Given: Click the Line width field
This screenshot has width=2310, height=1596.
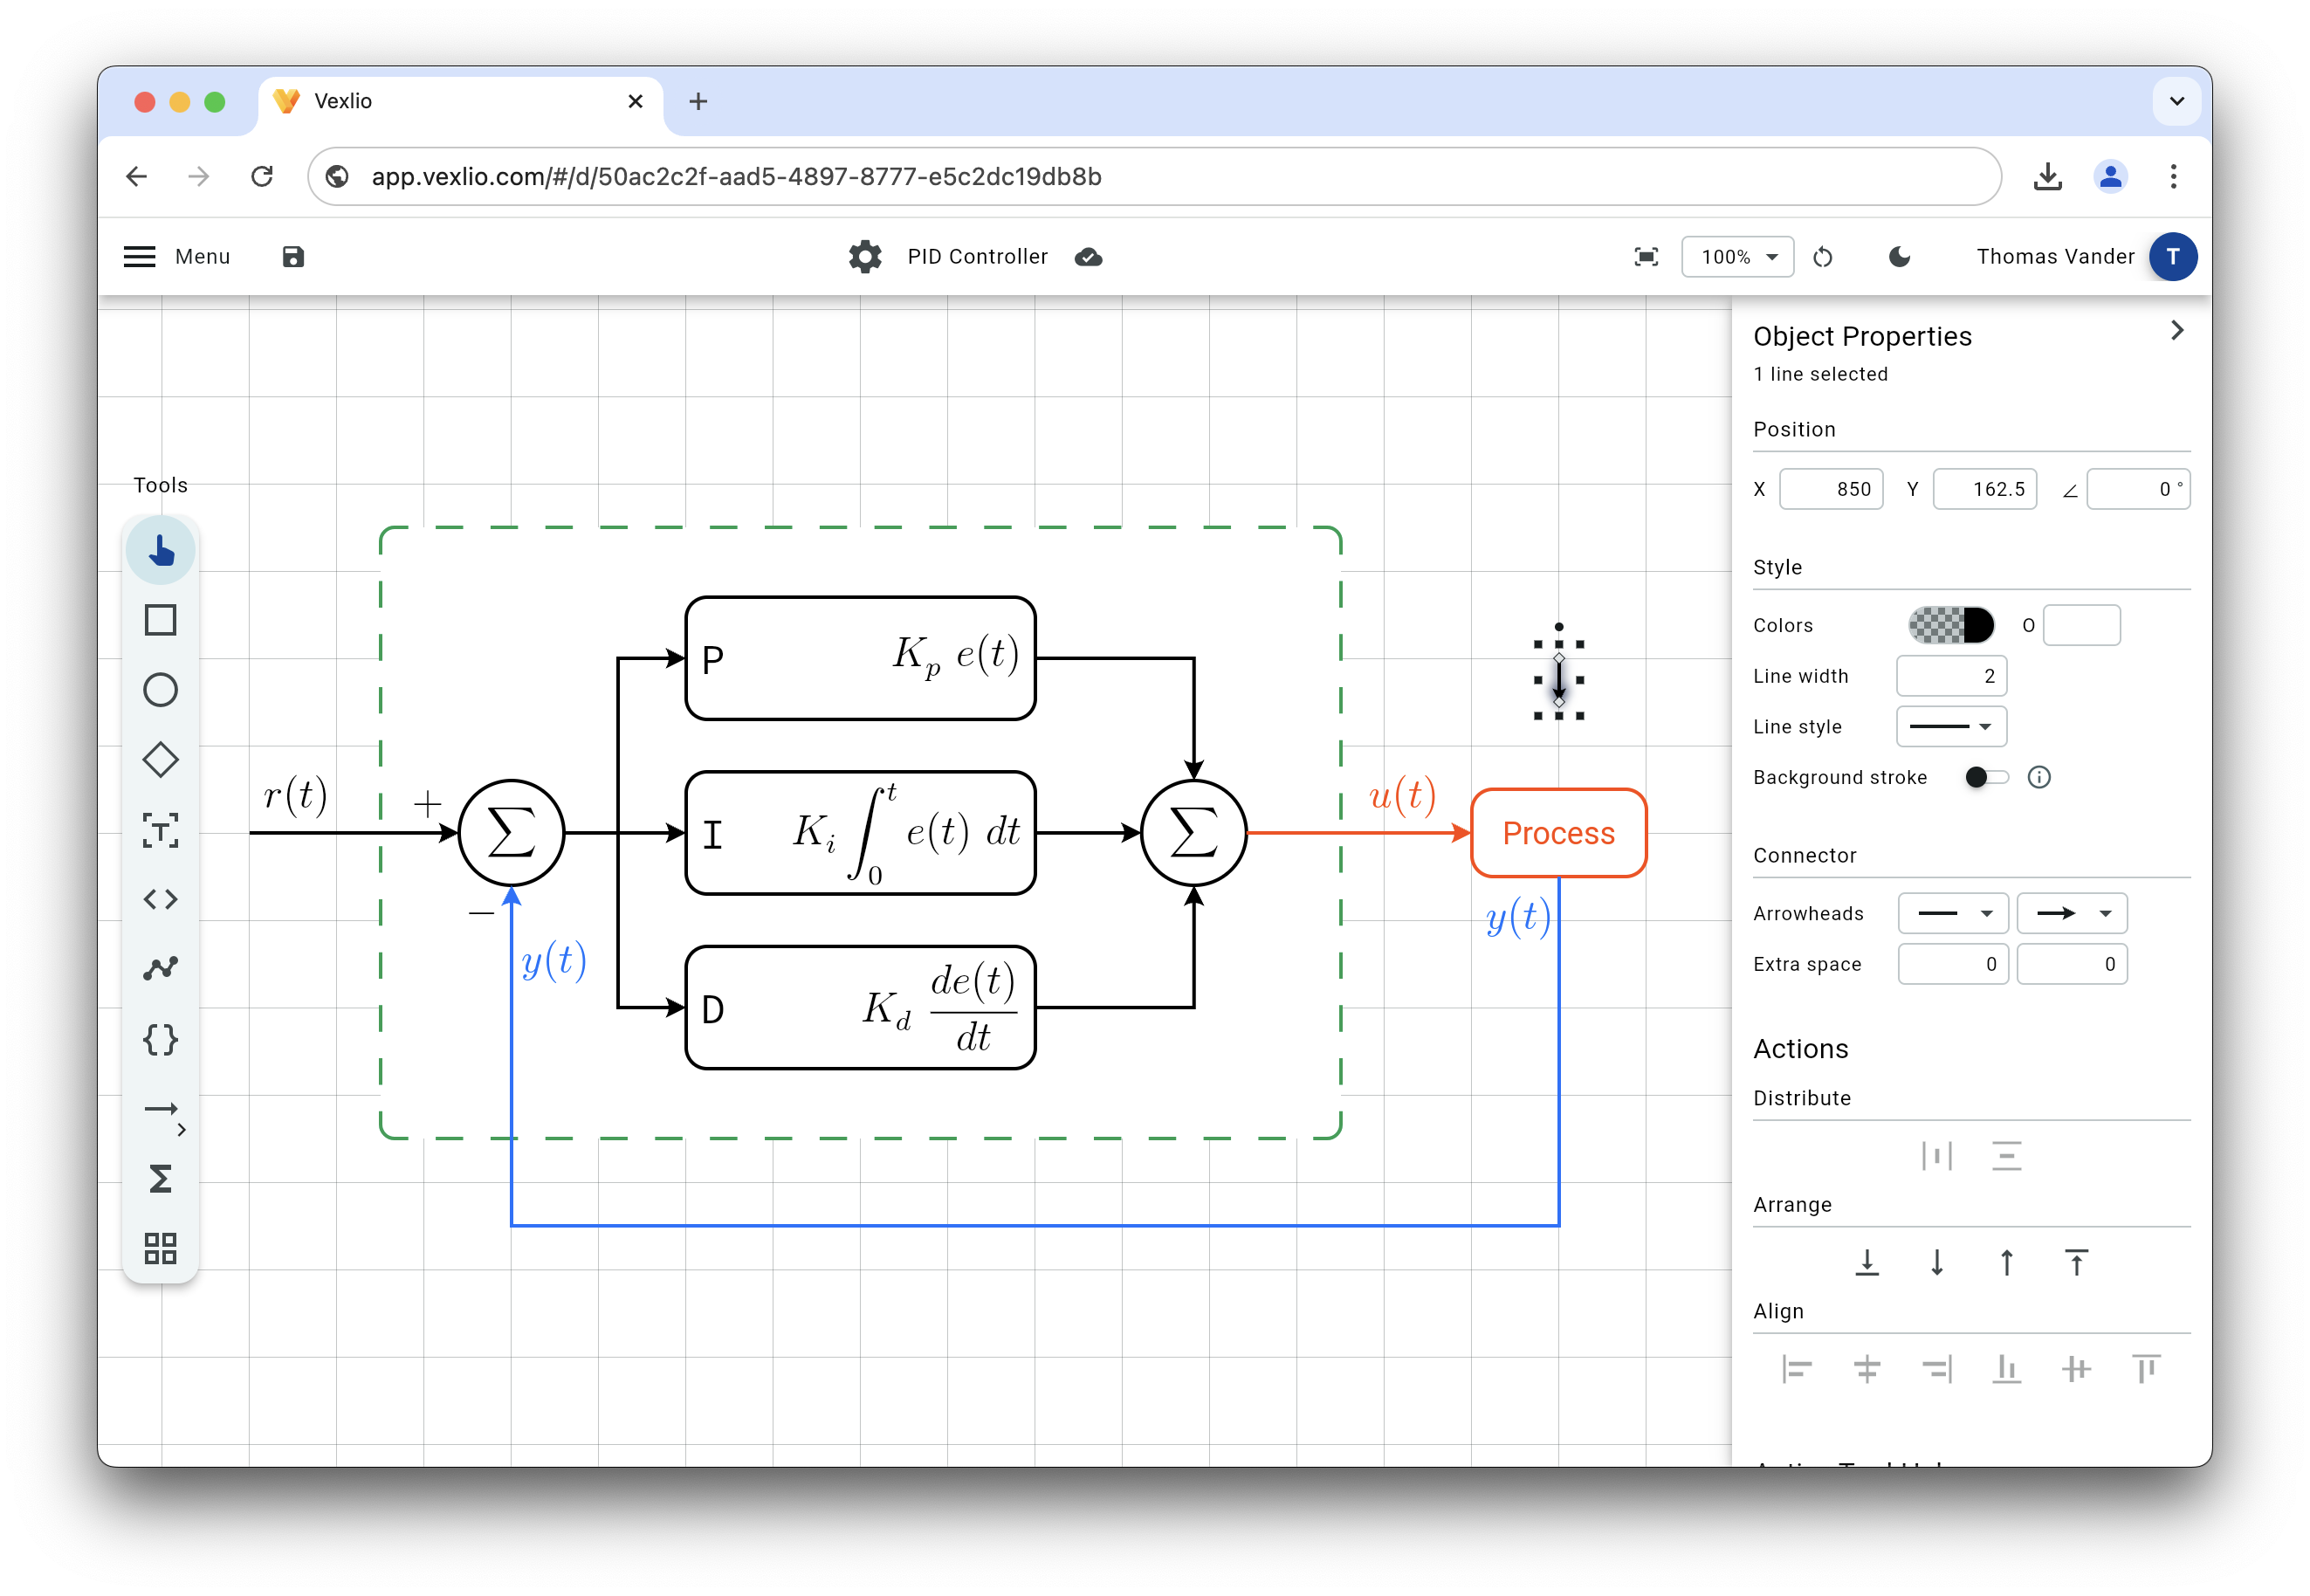Looking at the screenshot, I should click(1951, 677).
